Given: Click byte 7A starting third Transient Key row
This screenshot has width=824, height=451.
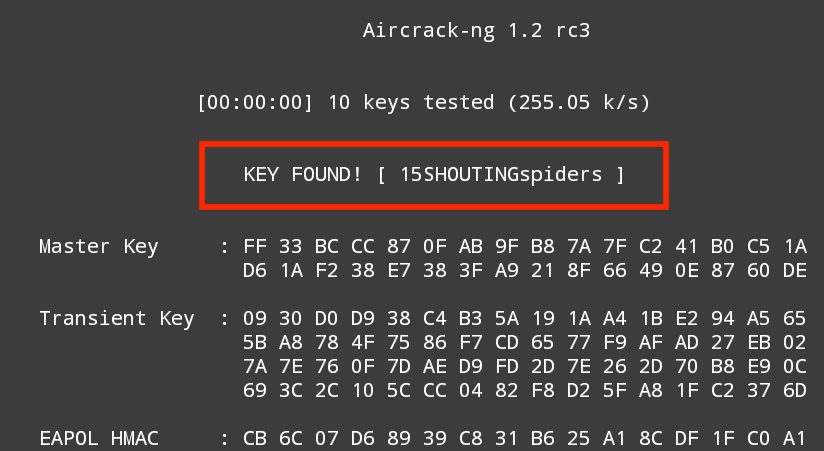Looking at the screenshot, I should click(255, 367).
